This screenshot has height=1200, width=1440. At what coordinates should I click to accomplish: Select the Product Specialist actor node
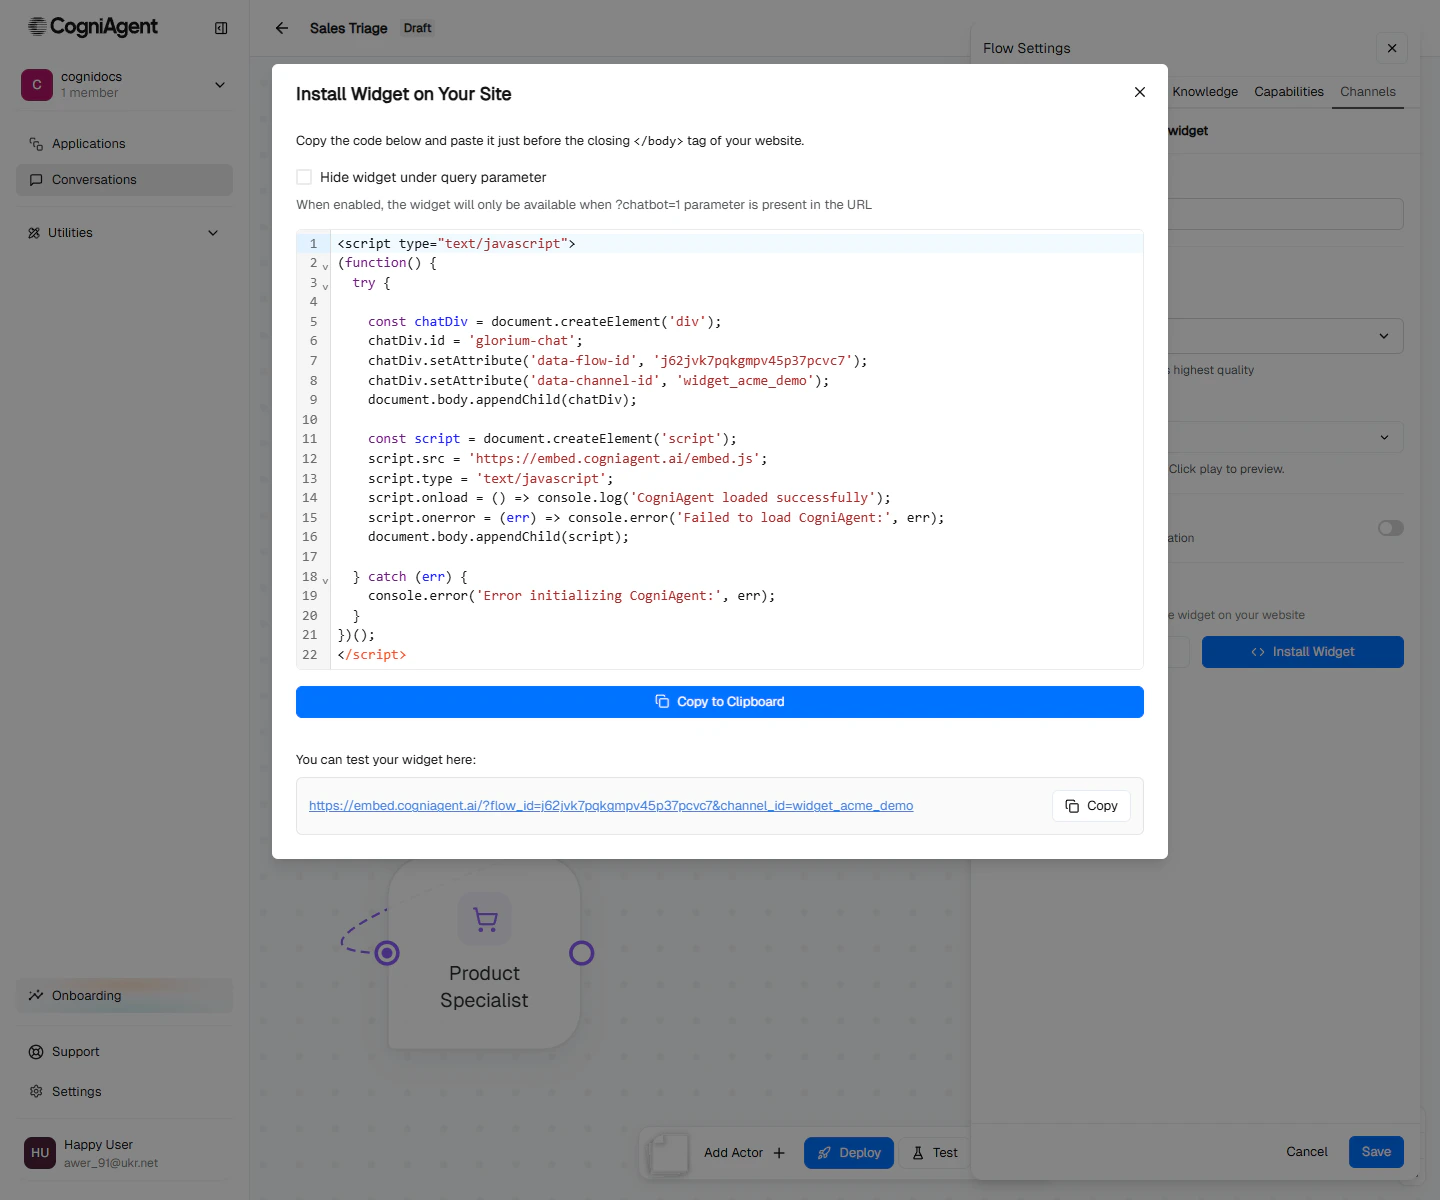484,954
